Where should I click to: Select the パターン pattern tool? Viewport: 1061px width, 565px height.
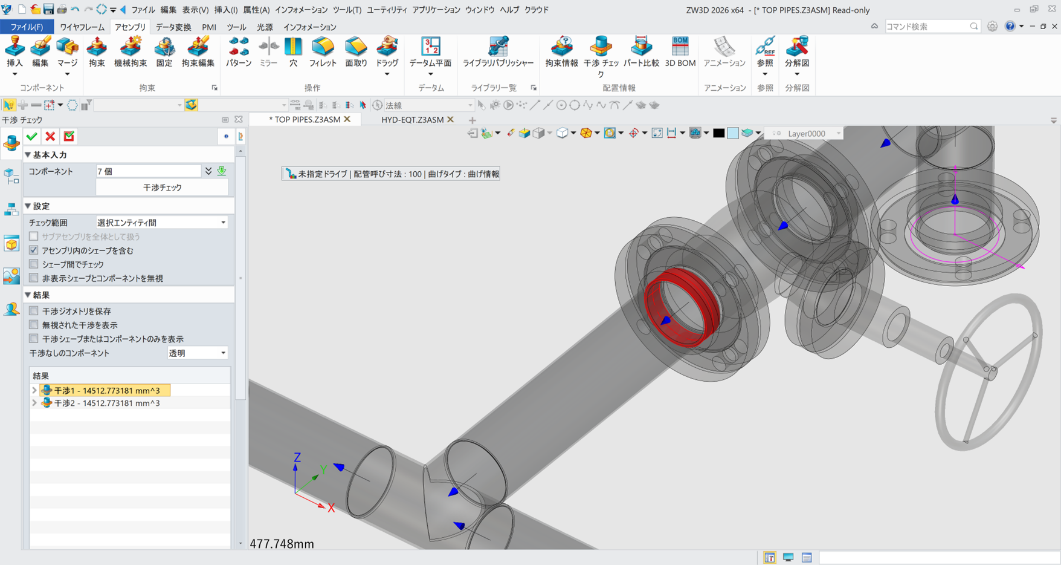pos(238,52)
